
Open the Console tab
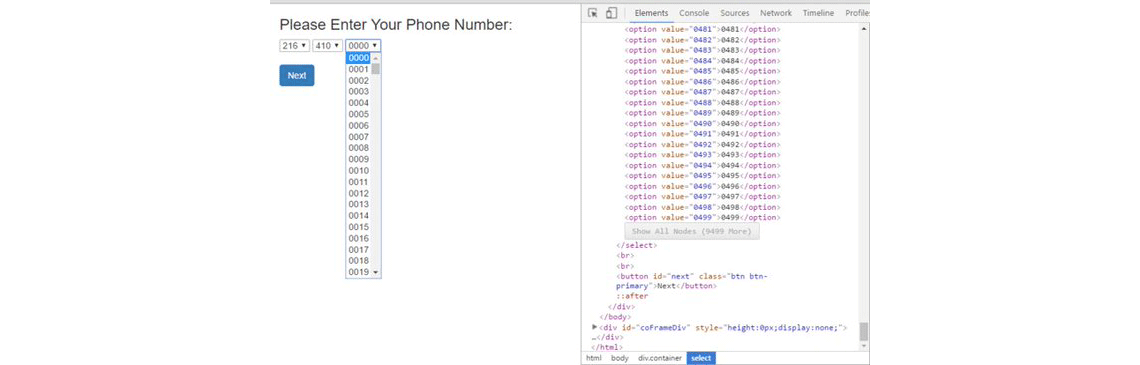click(694, 13)
